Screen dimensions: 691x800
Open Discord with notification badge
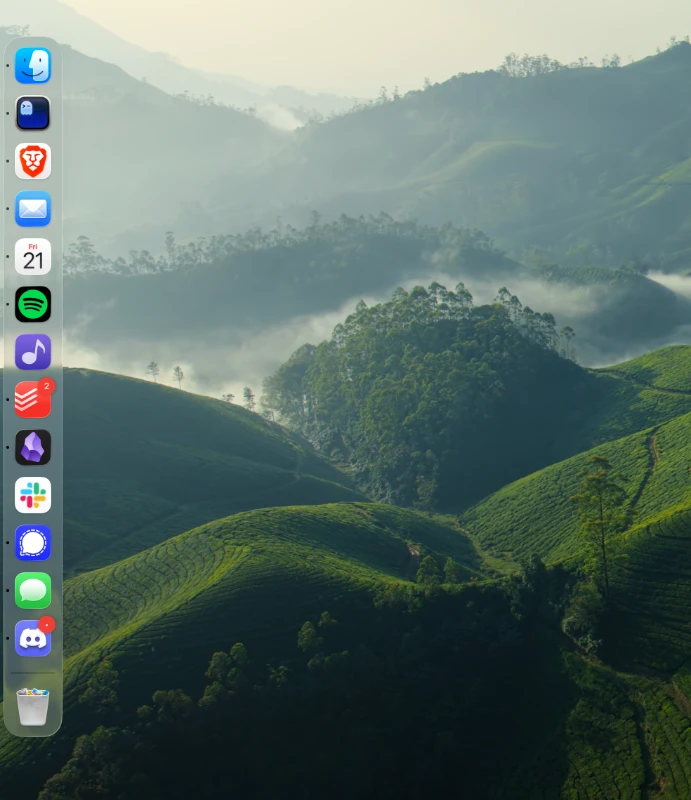pyautogui.click(x=33, y=638)
